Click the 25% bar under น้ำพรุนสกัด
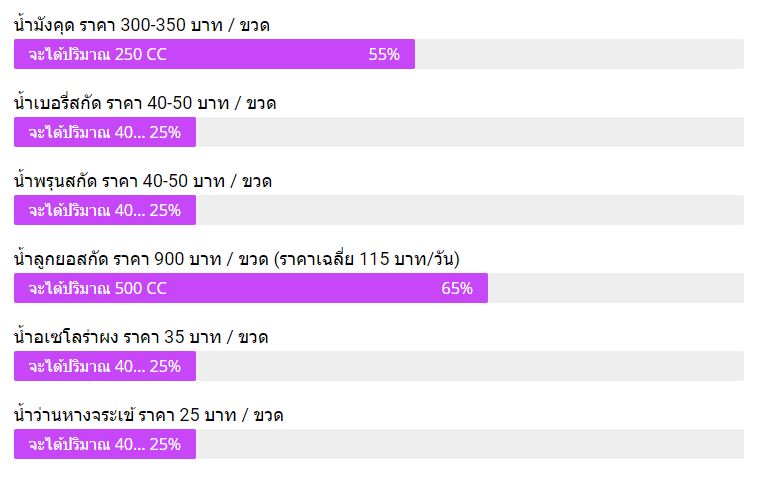Image resolution: width=758 pixels, height=502 pixels. 105,210
